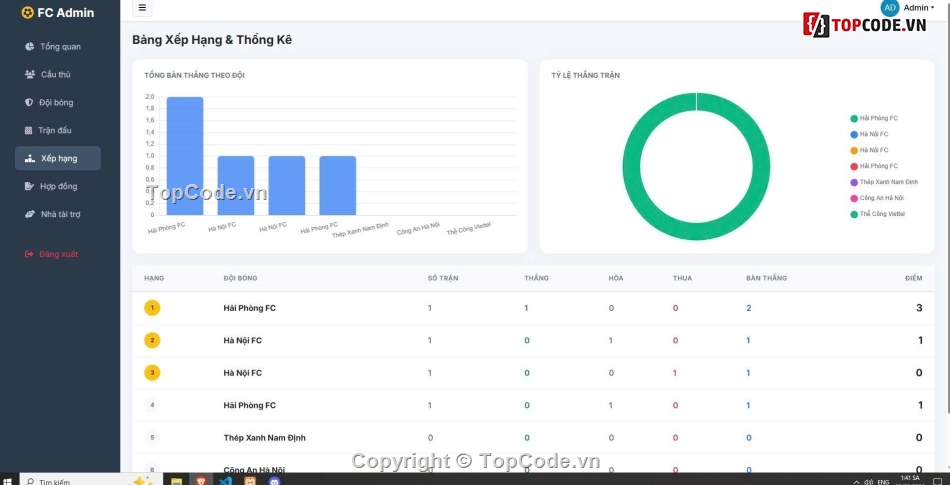Toggle the Thể Công Viettel legend entry

[x=878, y=214]
